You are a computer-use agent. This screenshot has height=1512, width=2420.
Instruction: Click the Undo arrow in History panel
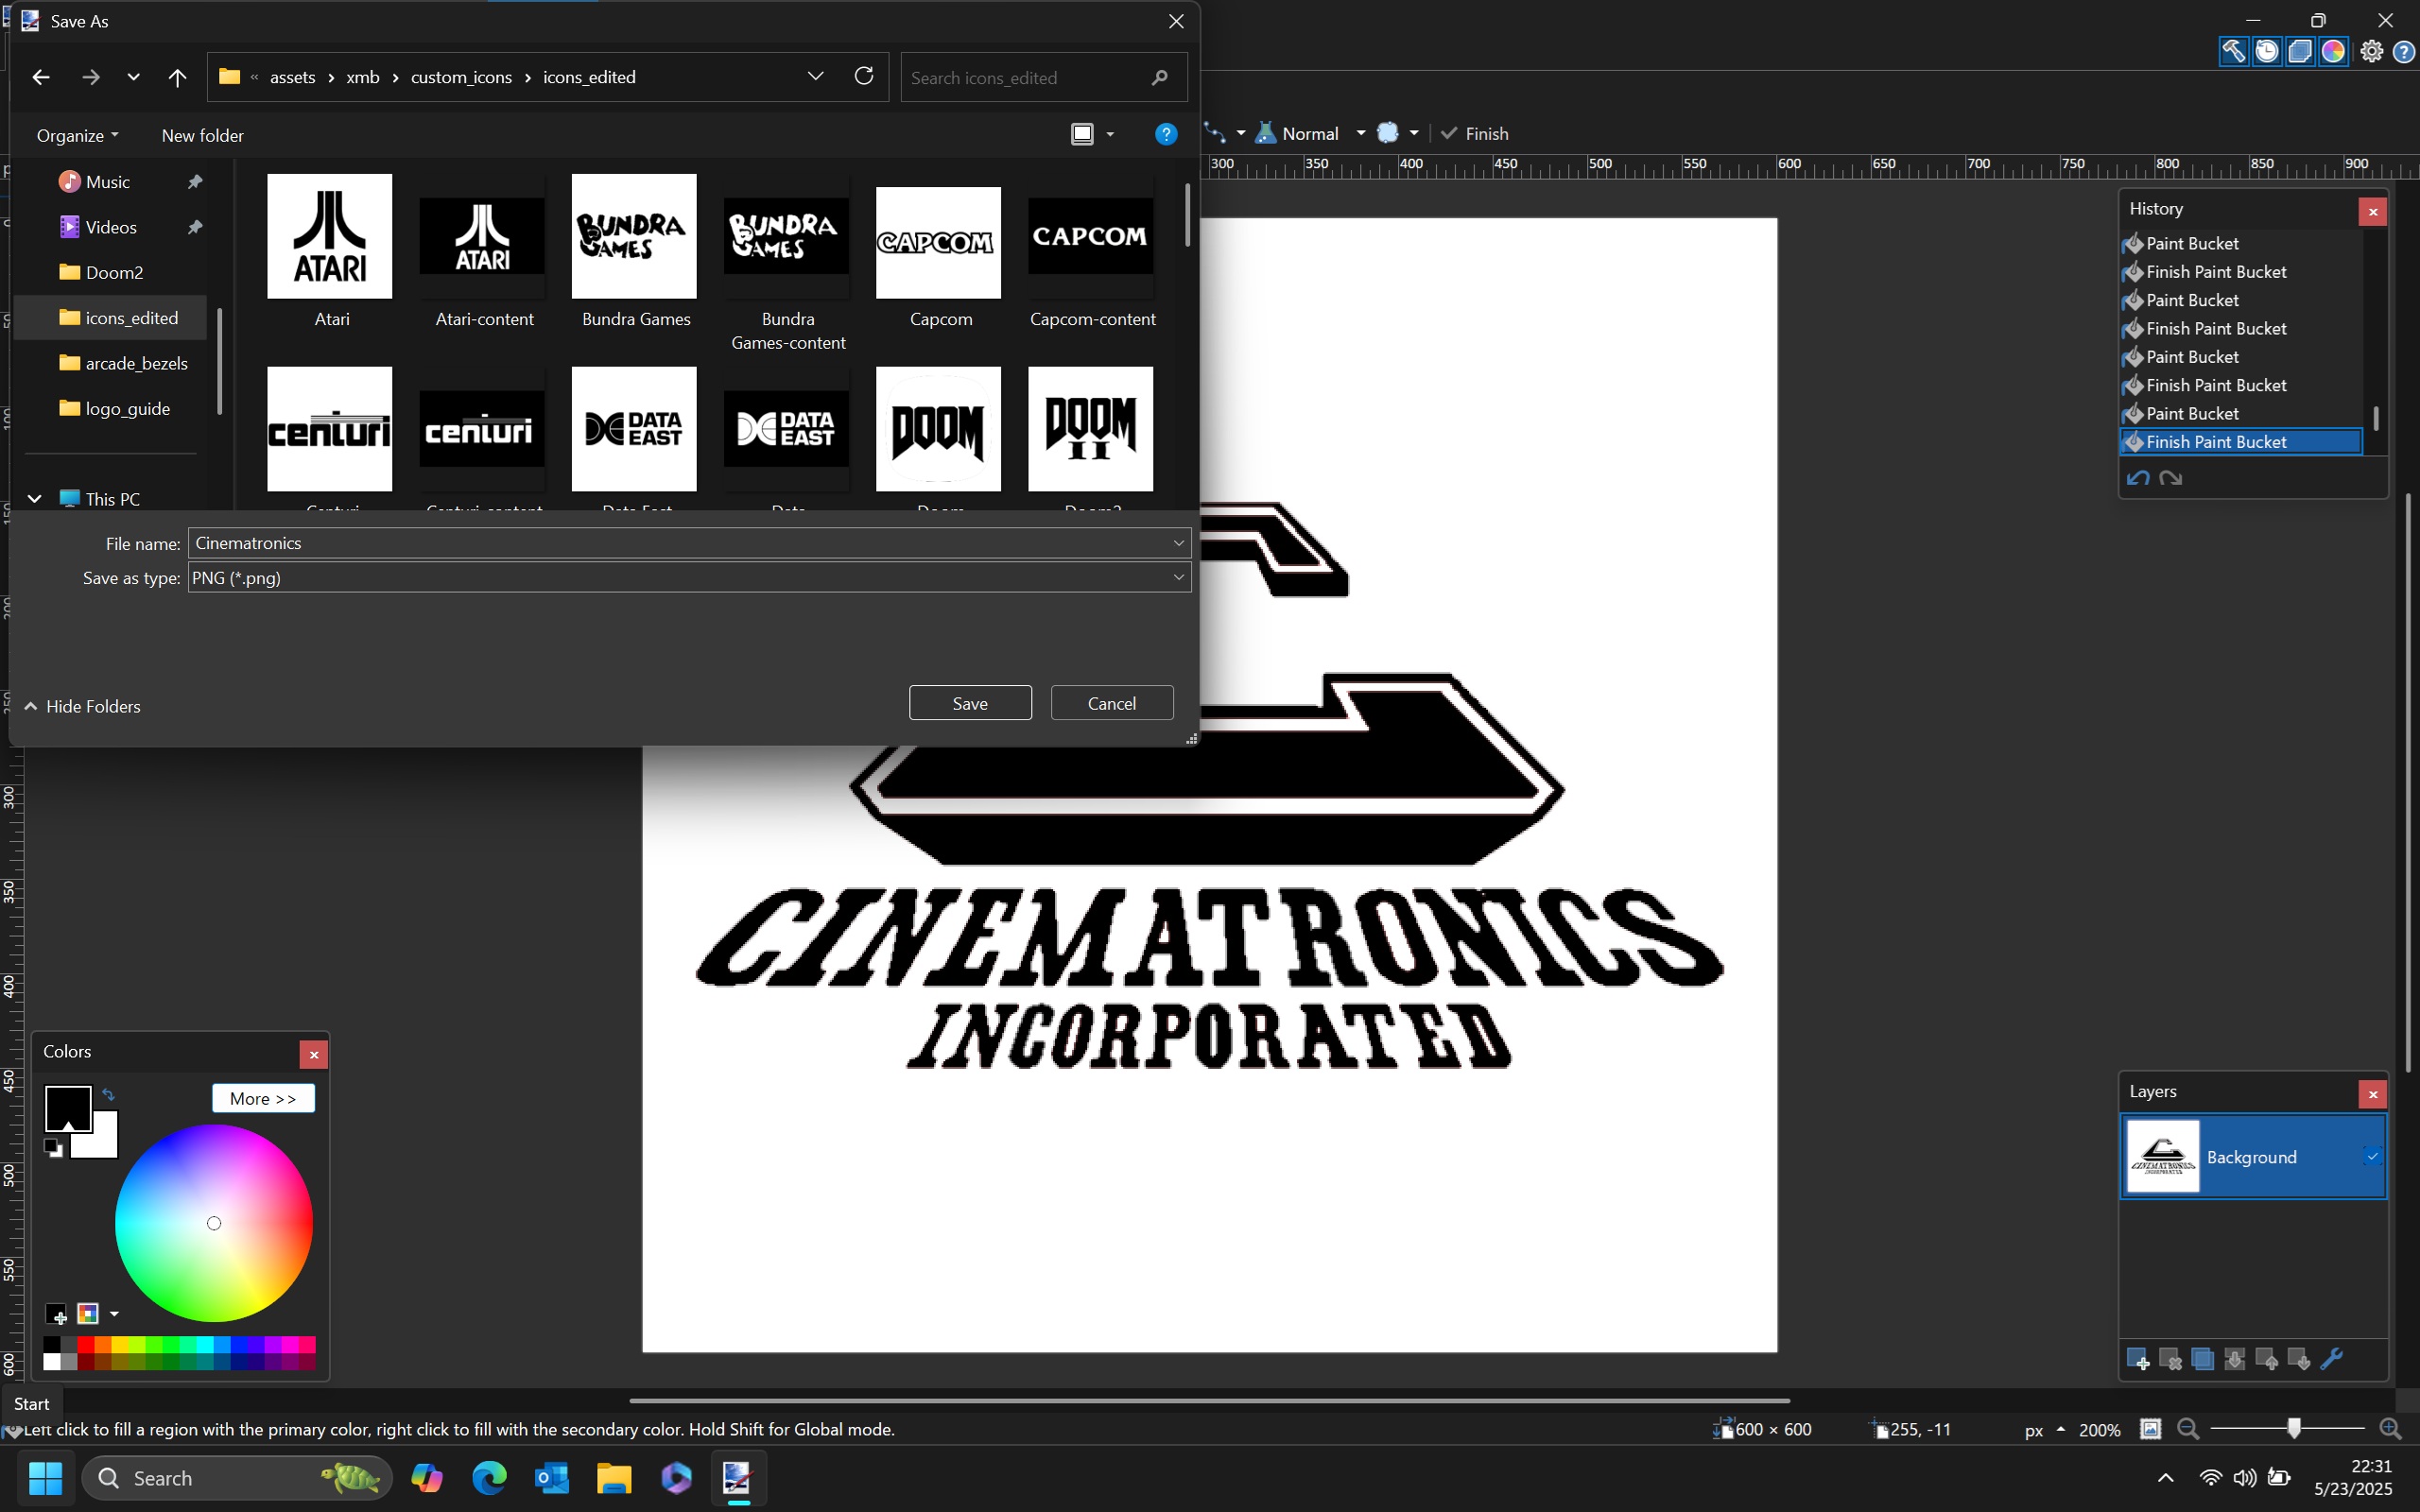pos(2138,478)
